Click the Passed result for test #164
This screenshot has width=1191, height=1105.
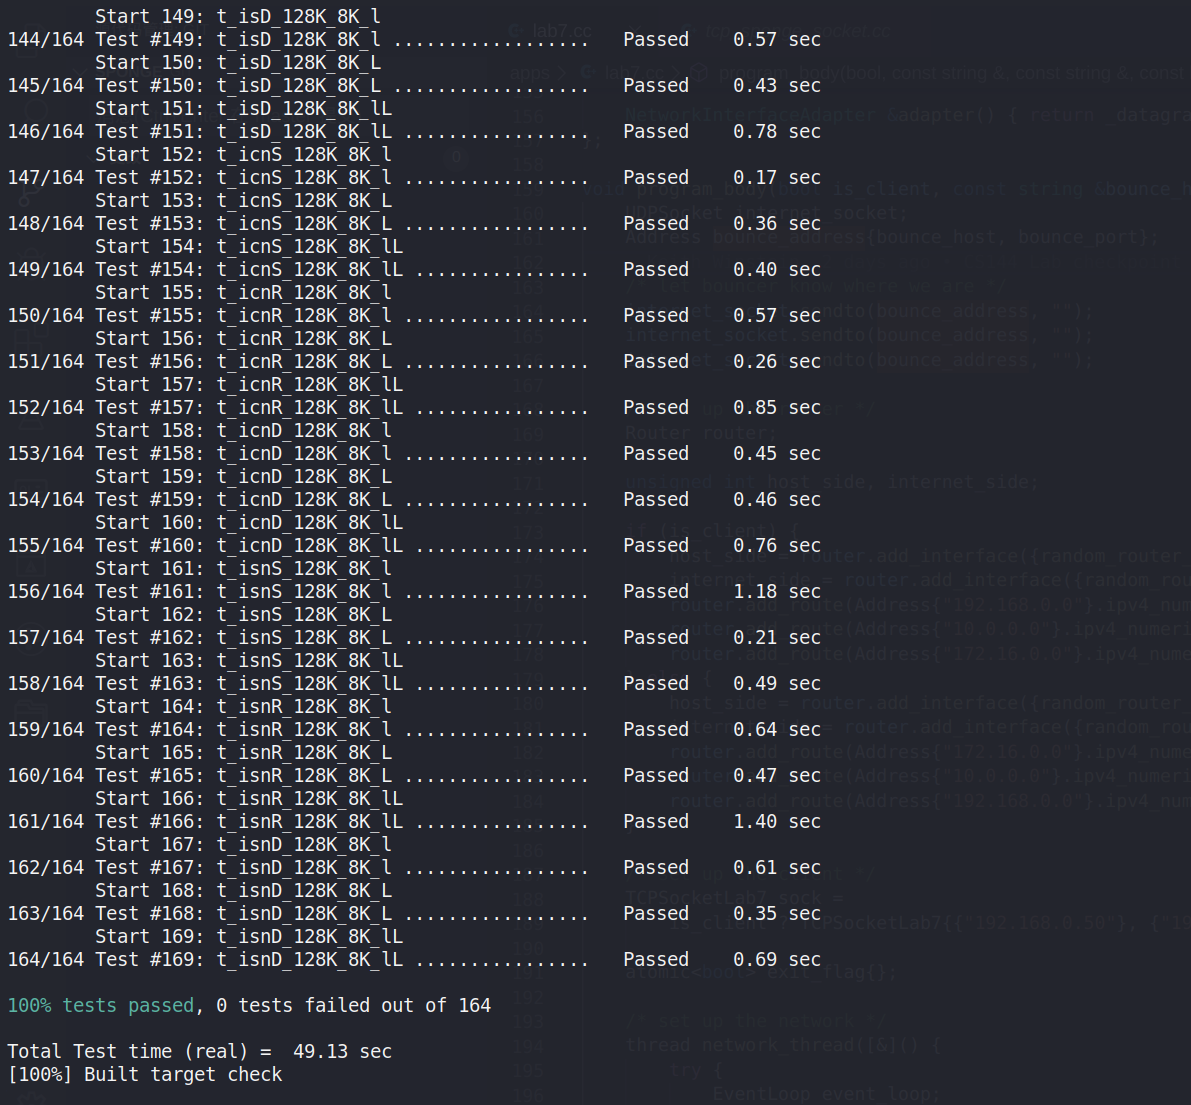point(655,730)
